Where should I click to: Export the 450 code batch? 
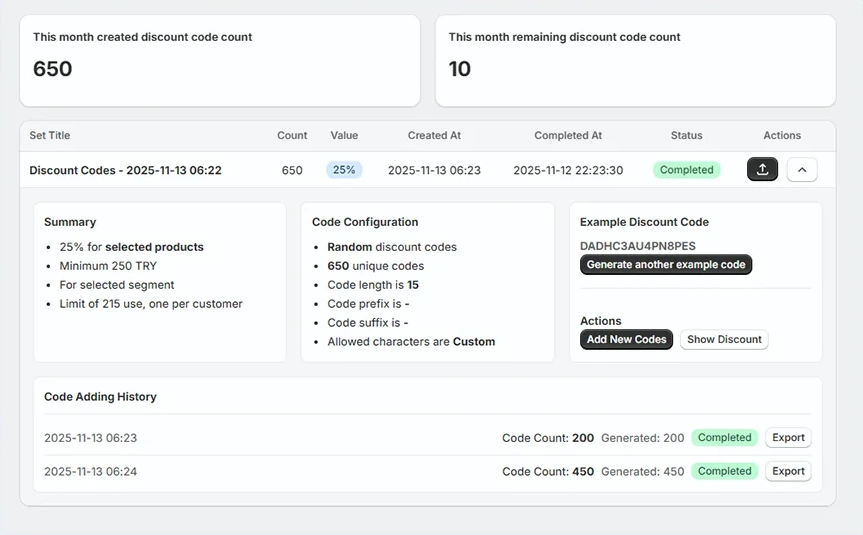[788, 471]
